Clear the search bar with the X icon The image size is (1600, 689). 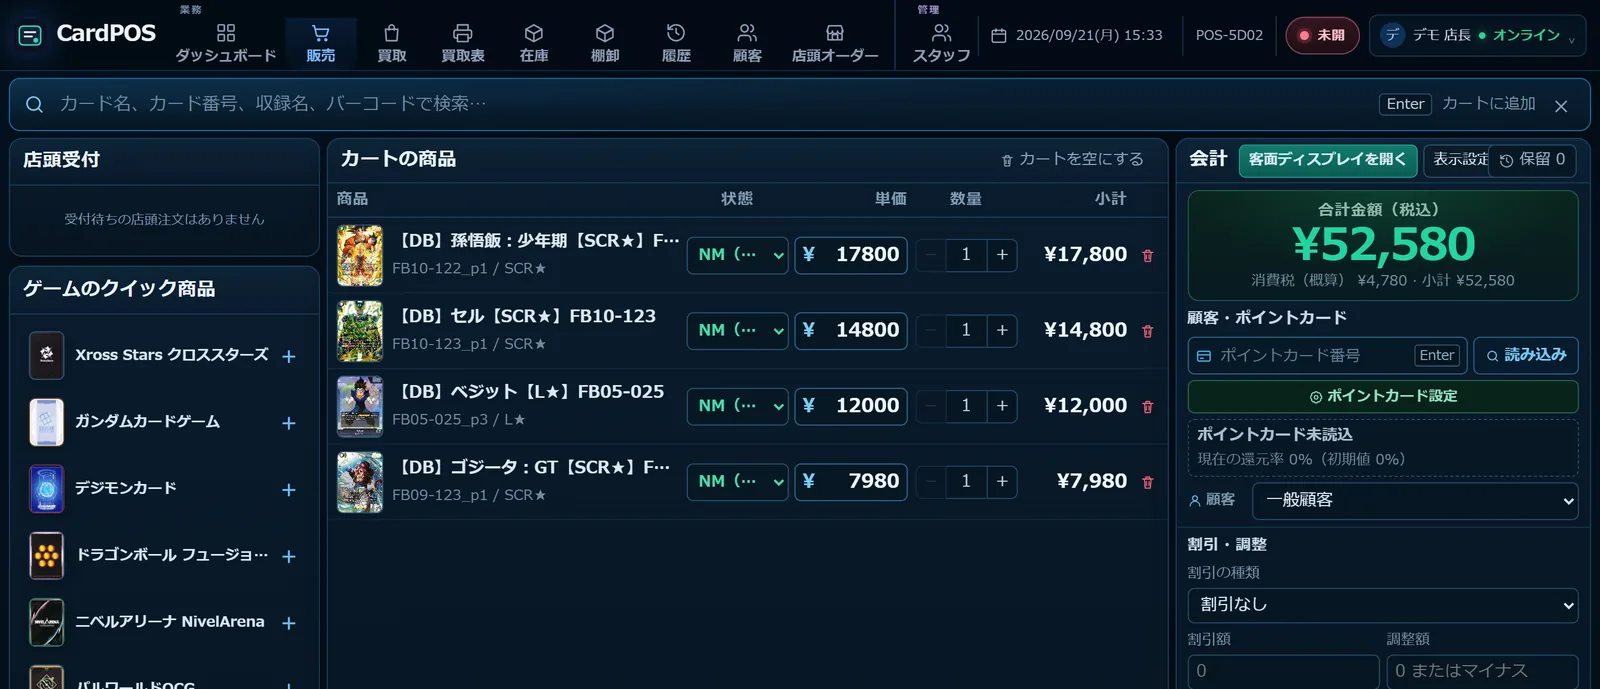tap(1561, 105)
